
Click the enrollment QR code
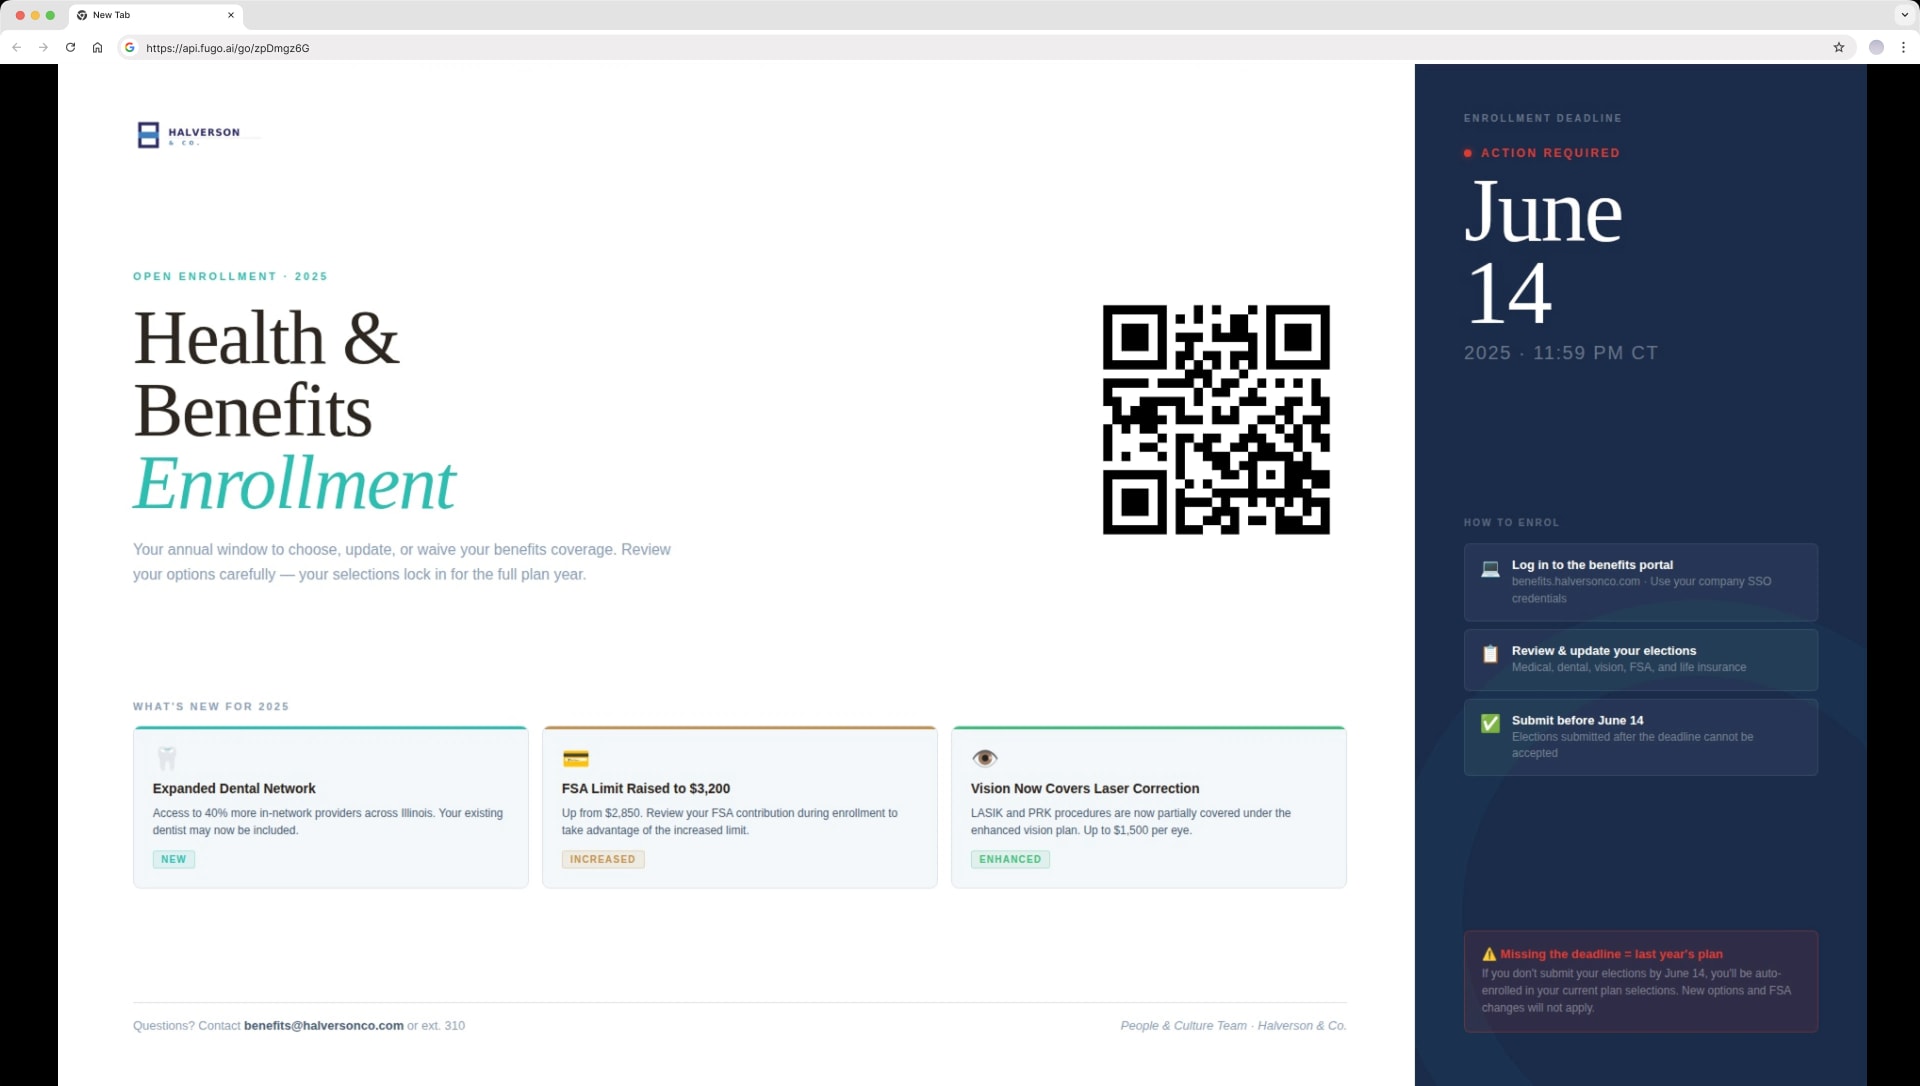point(1216,419)
